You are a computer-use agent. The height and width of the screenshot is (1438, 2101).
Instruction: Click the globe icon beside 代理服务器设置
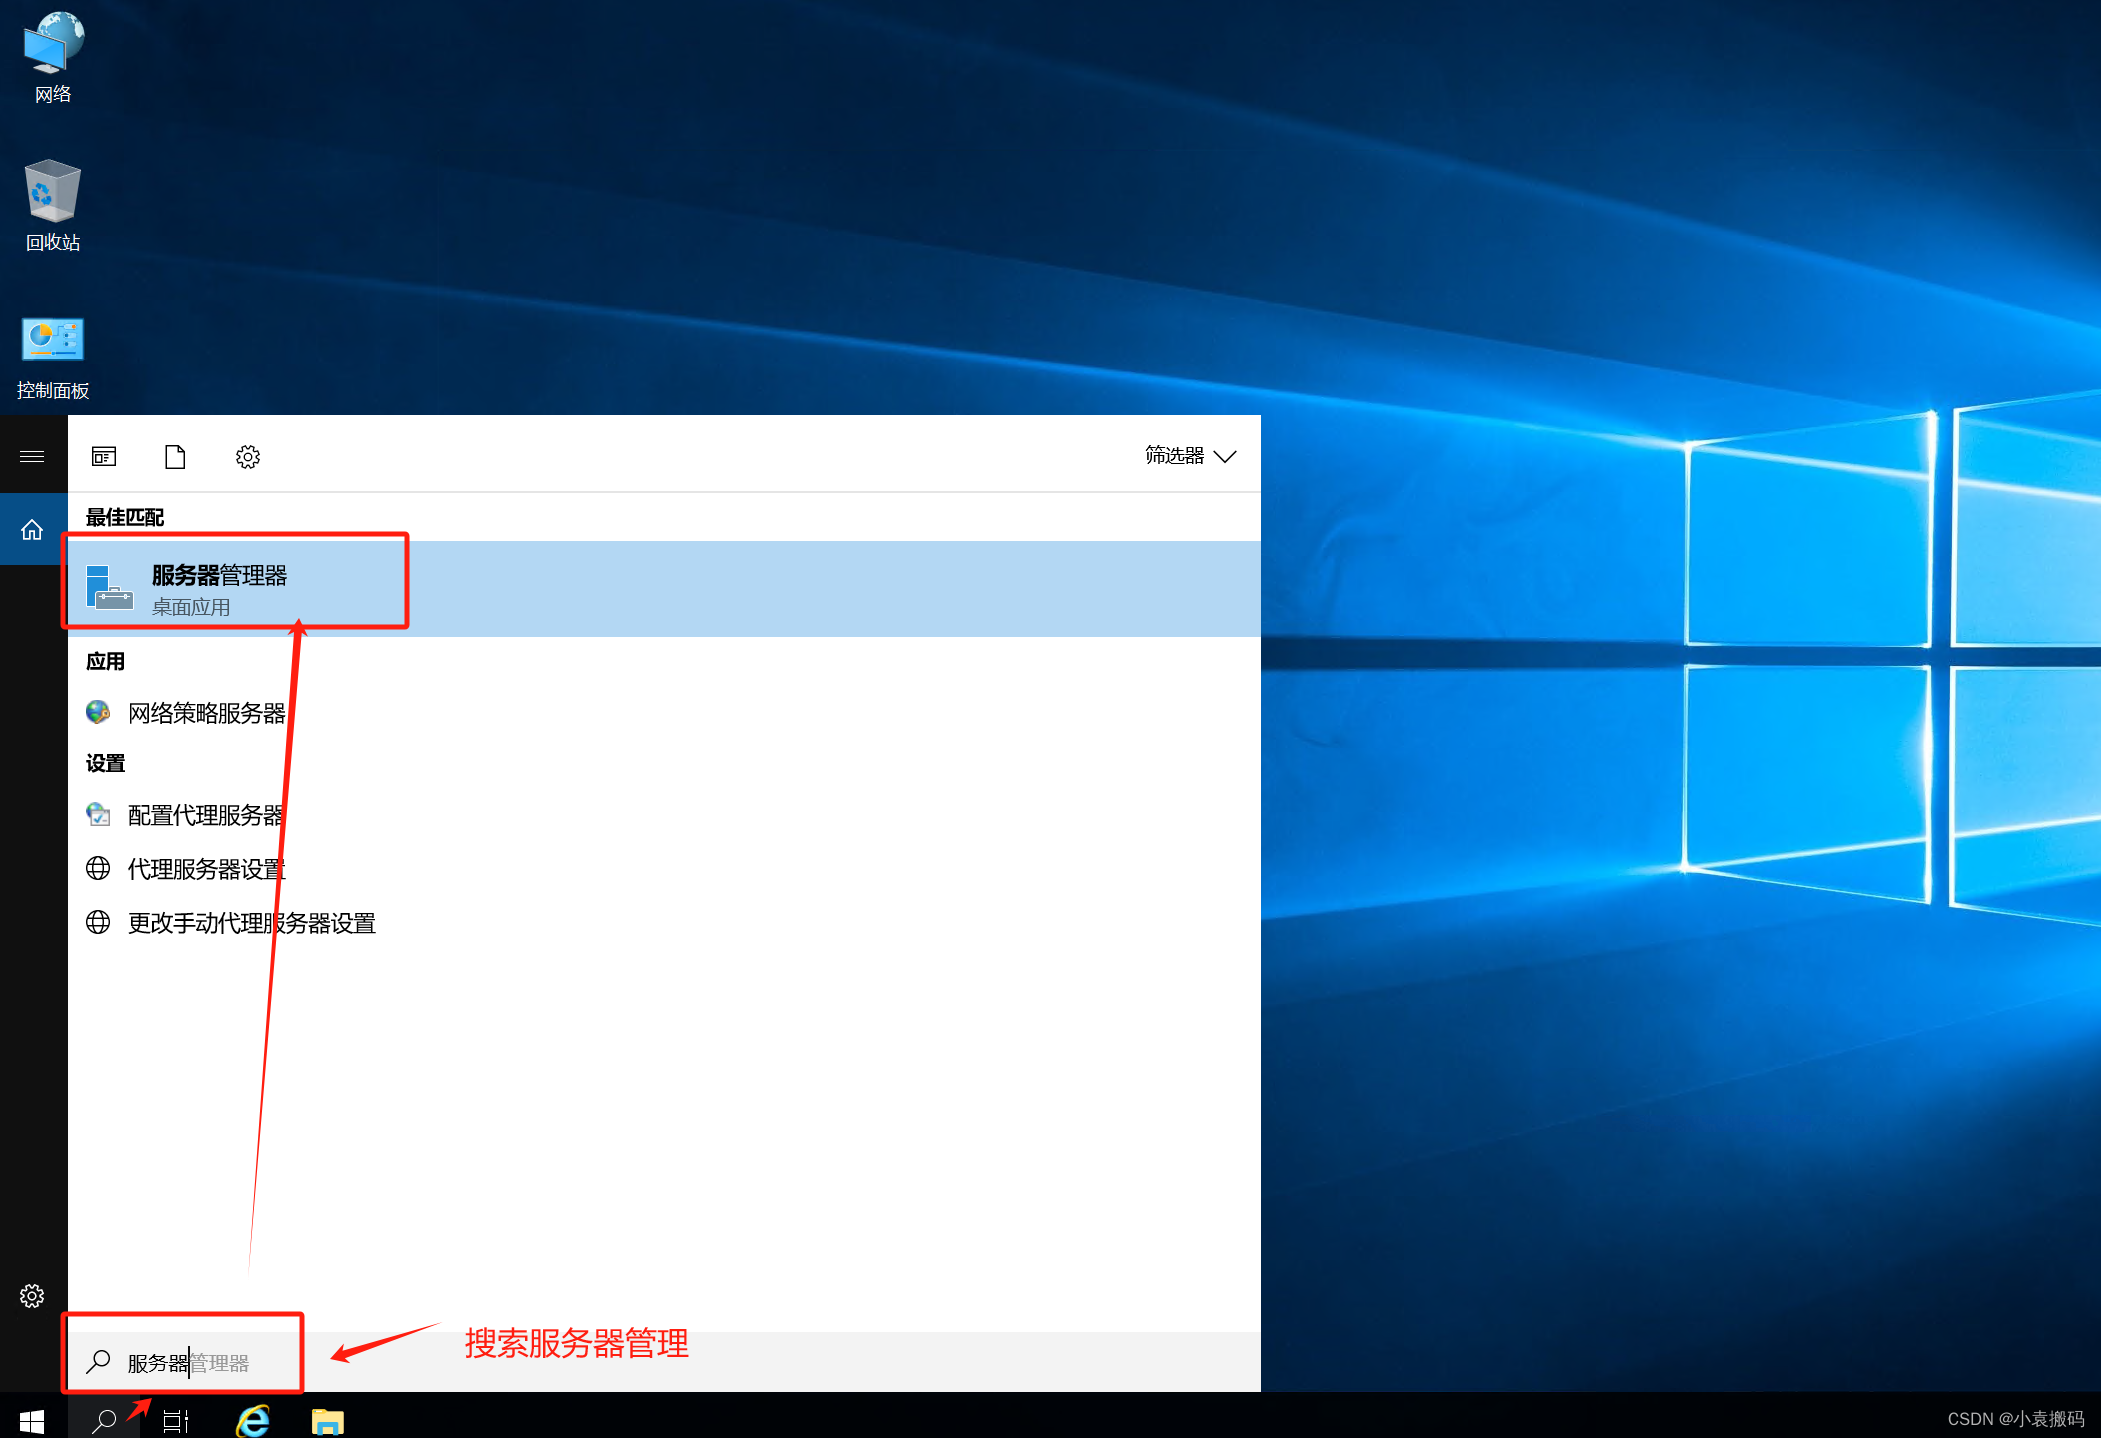pyautogui.click(x=98, y=868)
